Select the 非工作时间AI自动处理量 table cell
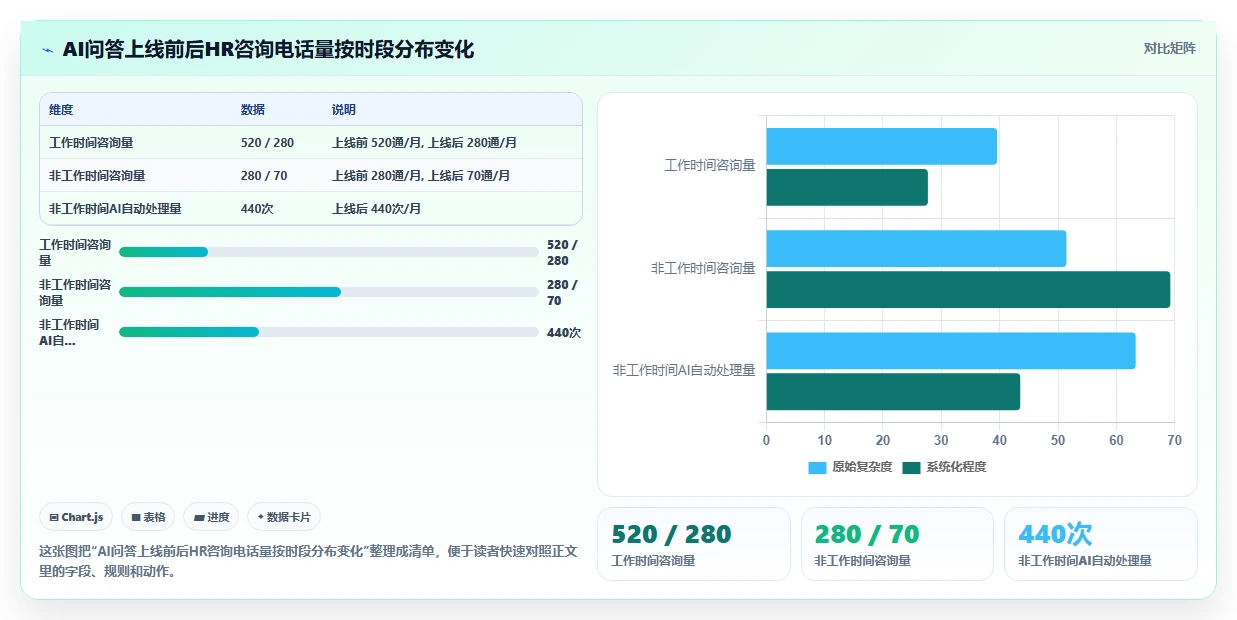 click(115, 209)
